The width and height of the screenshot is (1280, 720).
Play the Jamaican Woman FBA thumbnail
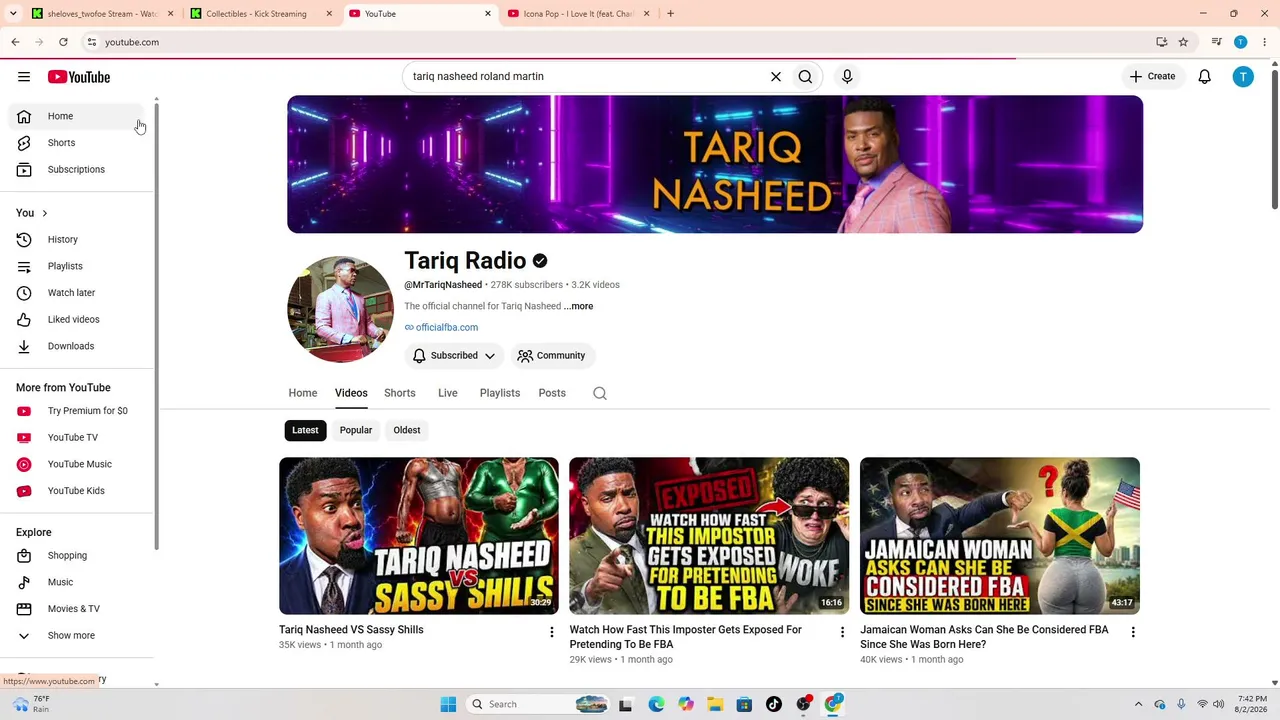[1000, 536]
